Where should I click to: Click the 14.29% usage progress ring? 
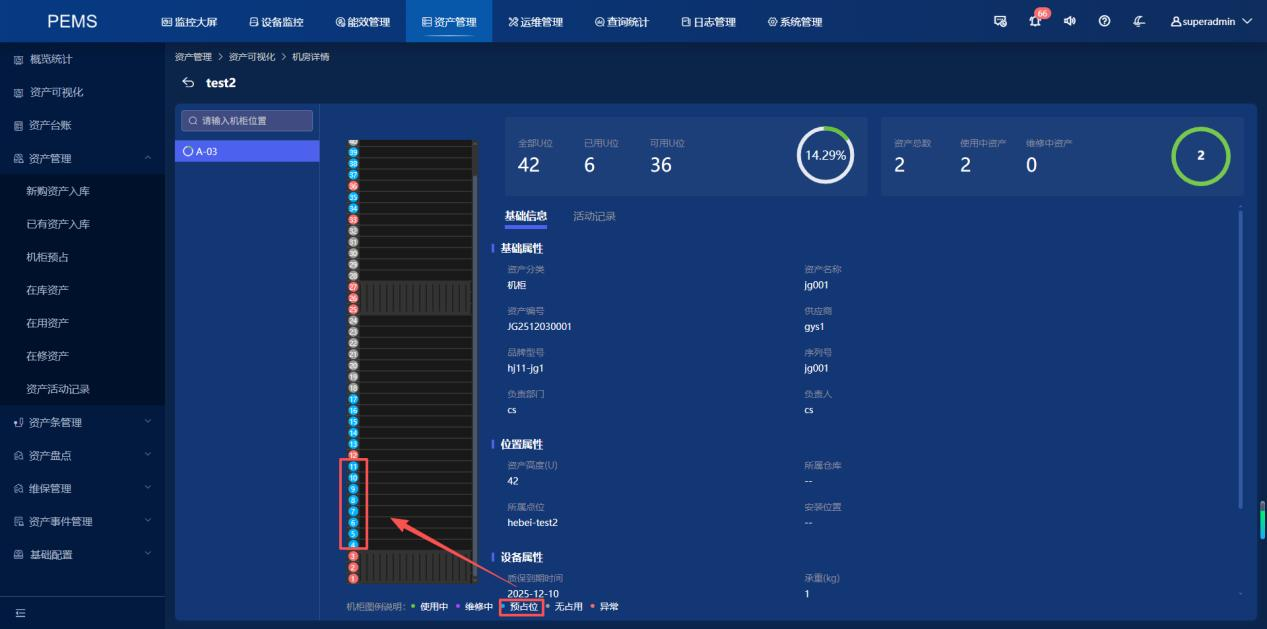pos(824,155)
